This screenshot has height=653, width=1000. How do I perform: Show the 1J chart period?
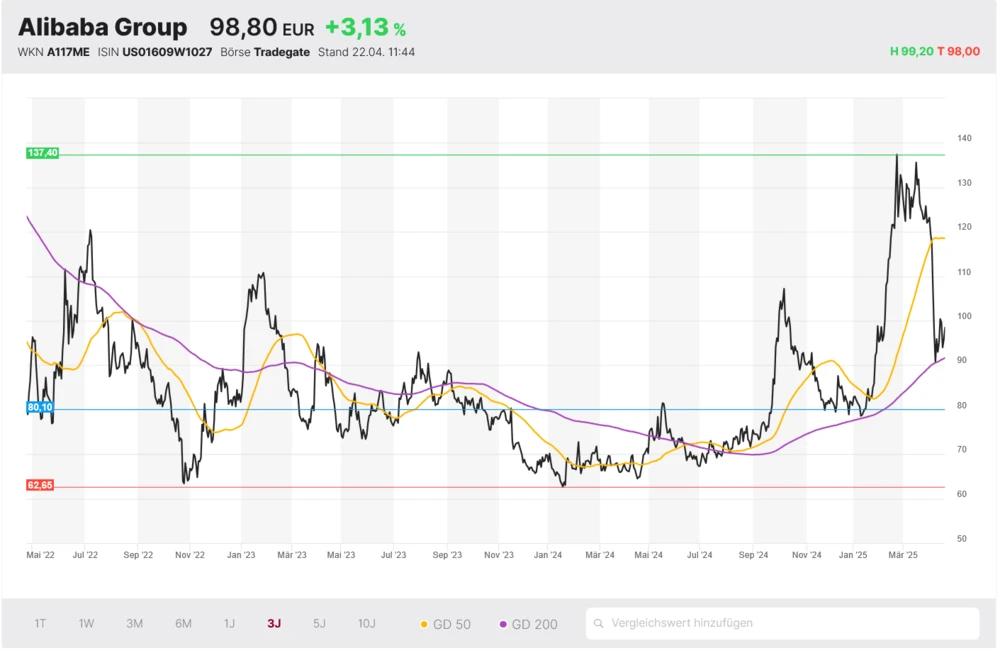229,624
